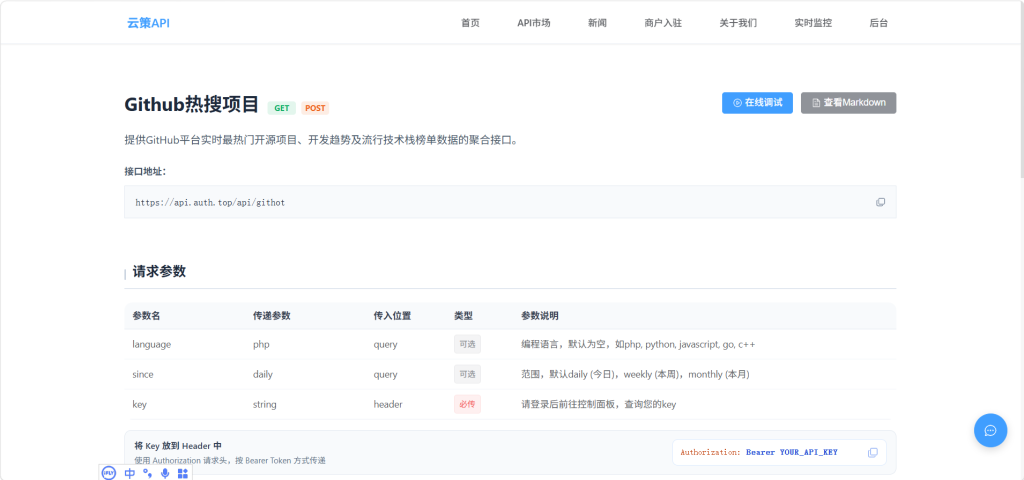Click the iFLY input method logo
The width and height of the screenshot is (1024, 480).
(x=108, y=473)
